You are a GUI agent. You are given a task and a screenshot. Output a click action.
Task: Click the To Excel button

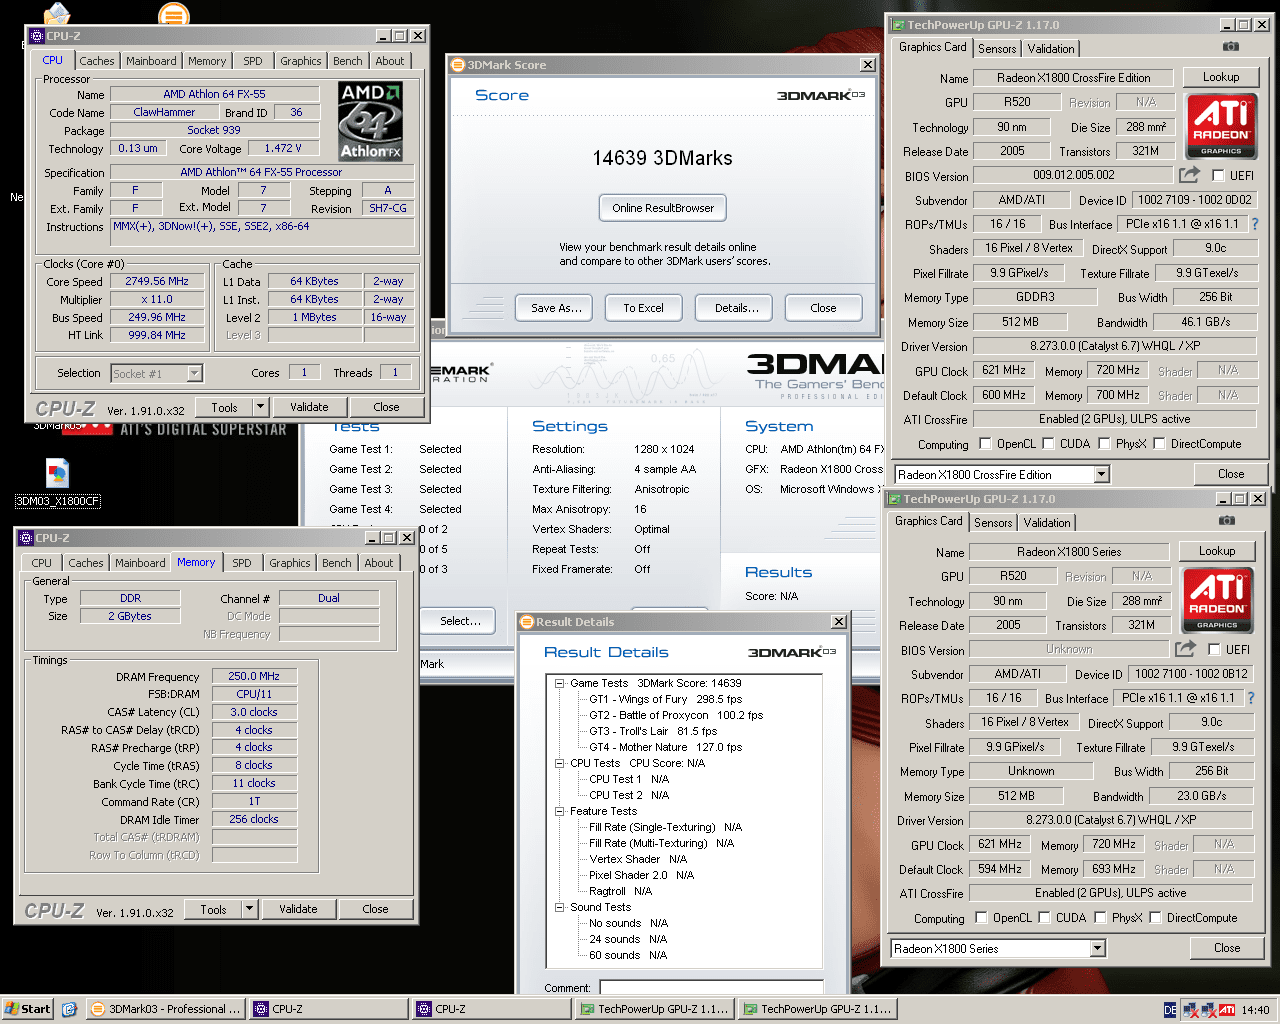coord(643,308)
